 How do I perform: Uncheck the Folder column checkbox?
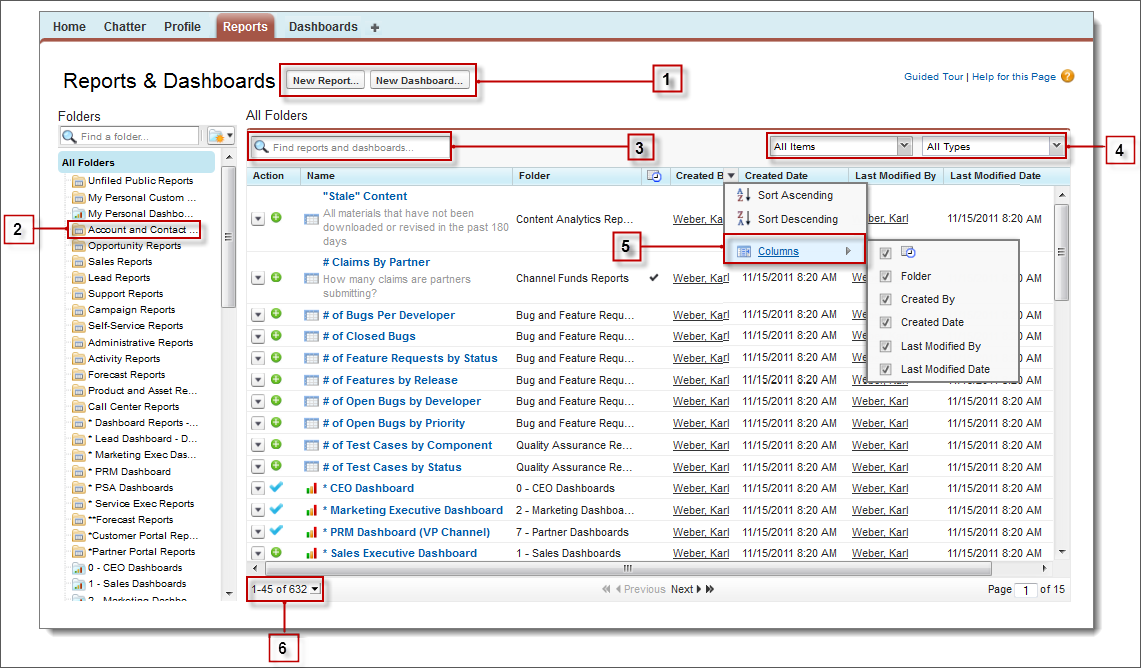885,276
